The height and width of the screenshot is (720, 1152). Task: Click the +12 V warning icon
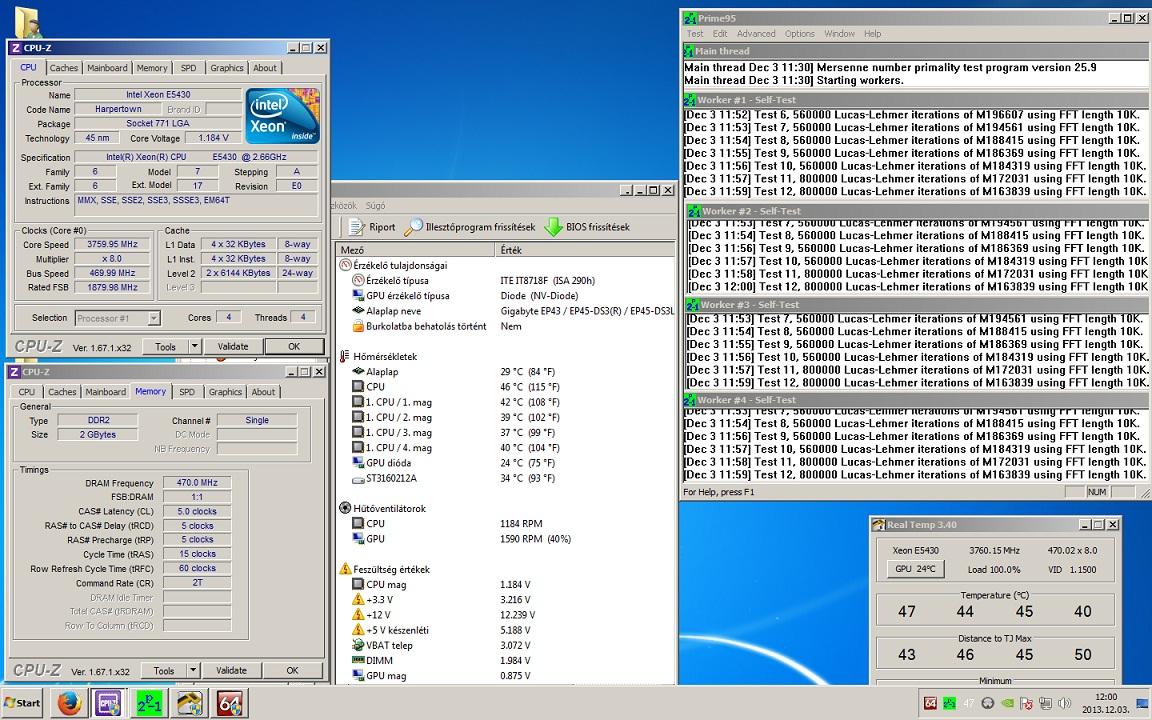358,615
